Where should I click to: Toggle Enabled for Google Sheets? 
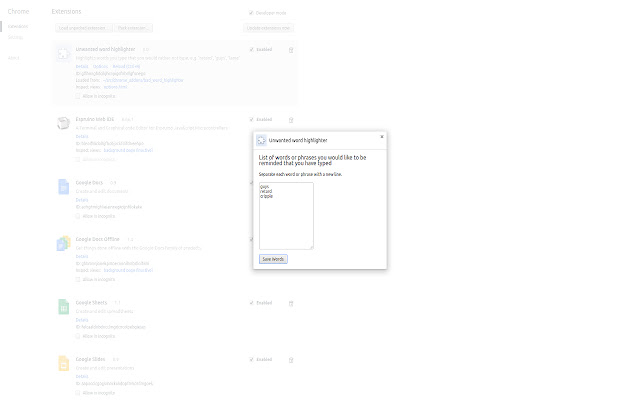(251, 303)
